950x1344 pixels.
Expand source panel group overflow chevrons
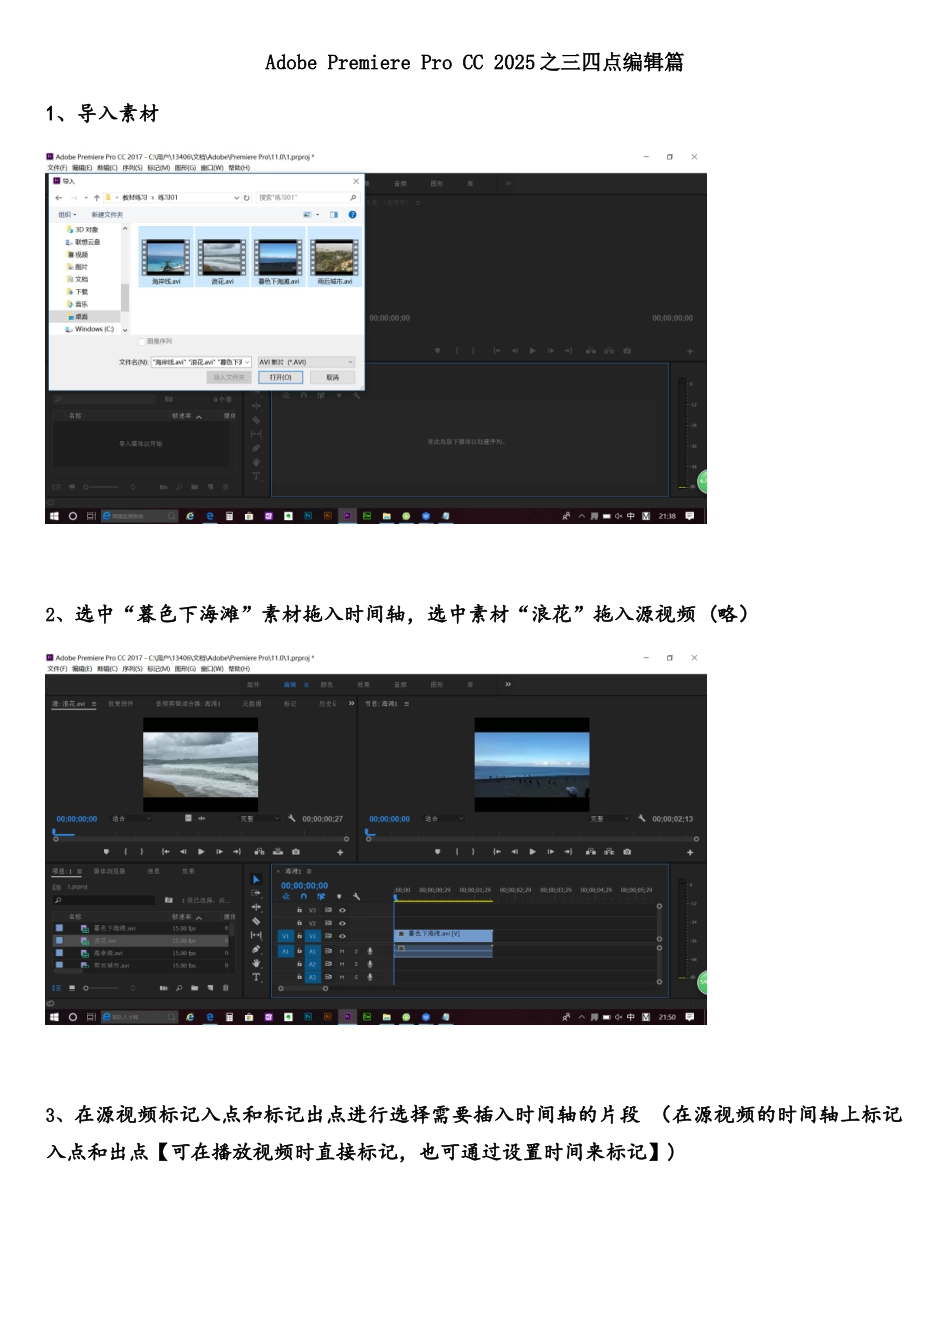coord(351,704)
